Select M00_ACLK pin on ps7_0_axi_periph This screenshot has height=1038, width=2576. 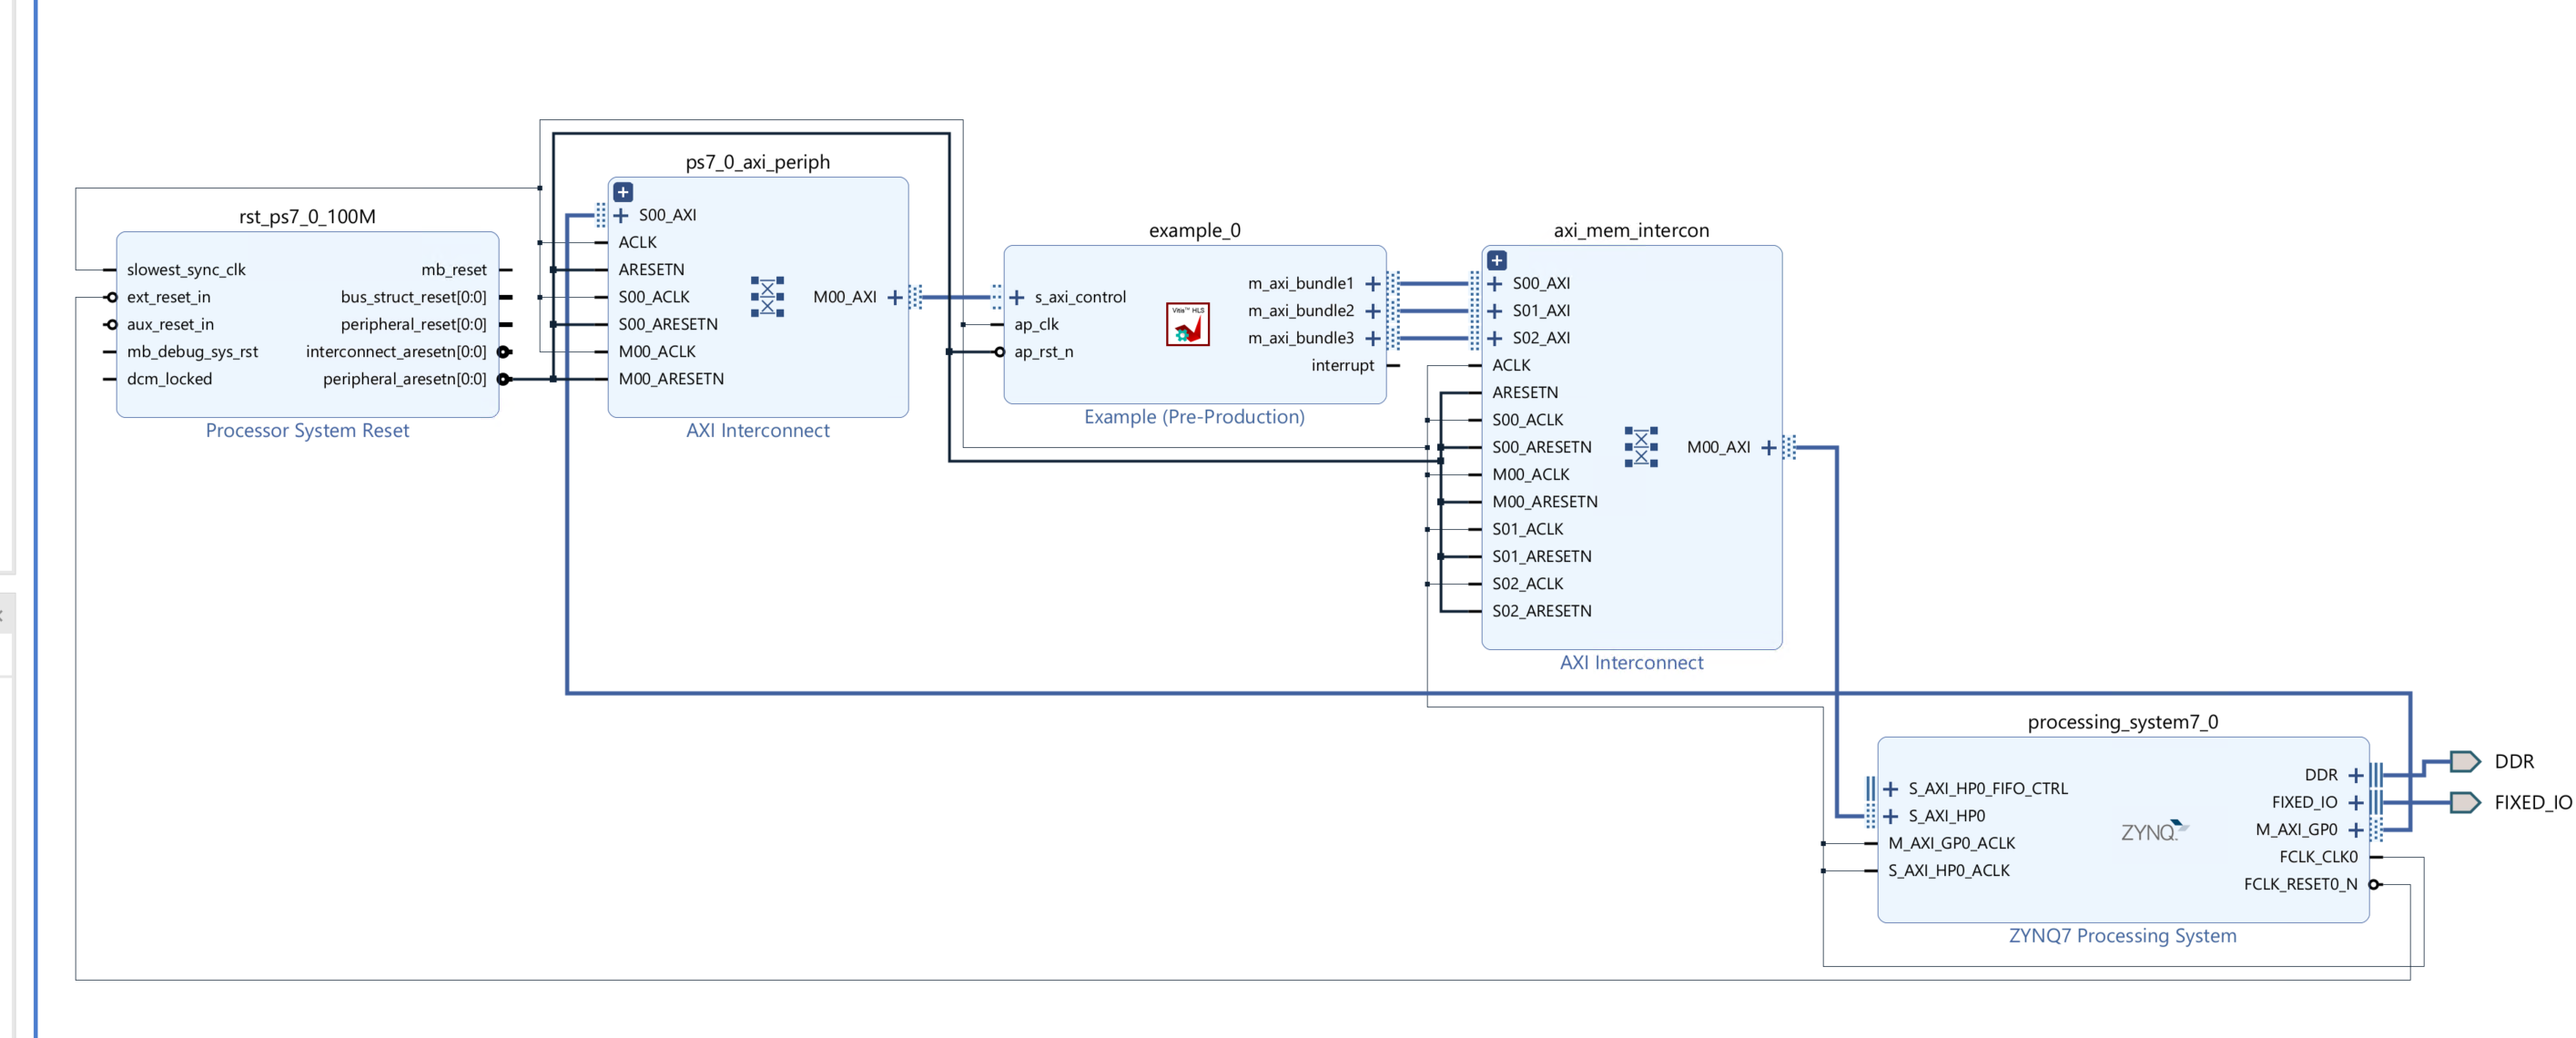(x=657, y=352)
